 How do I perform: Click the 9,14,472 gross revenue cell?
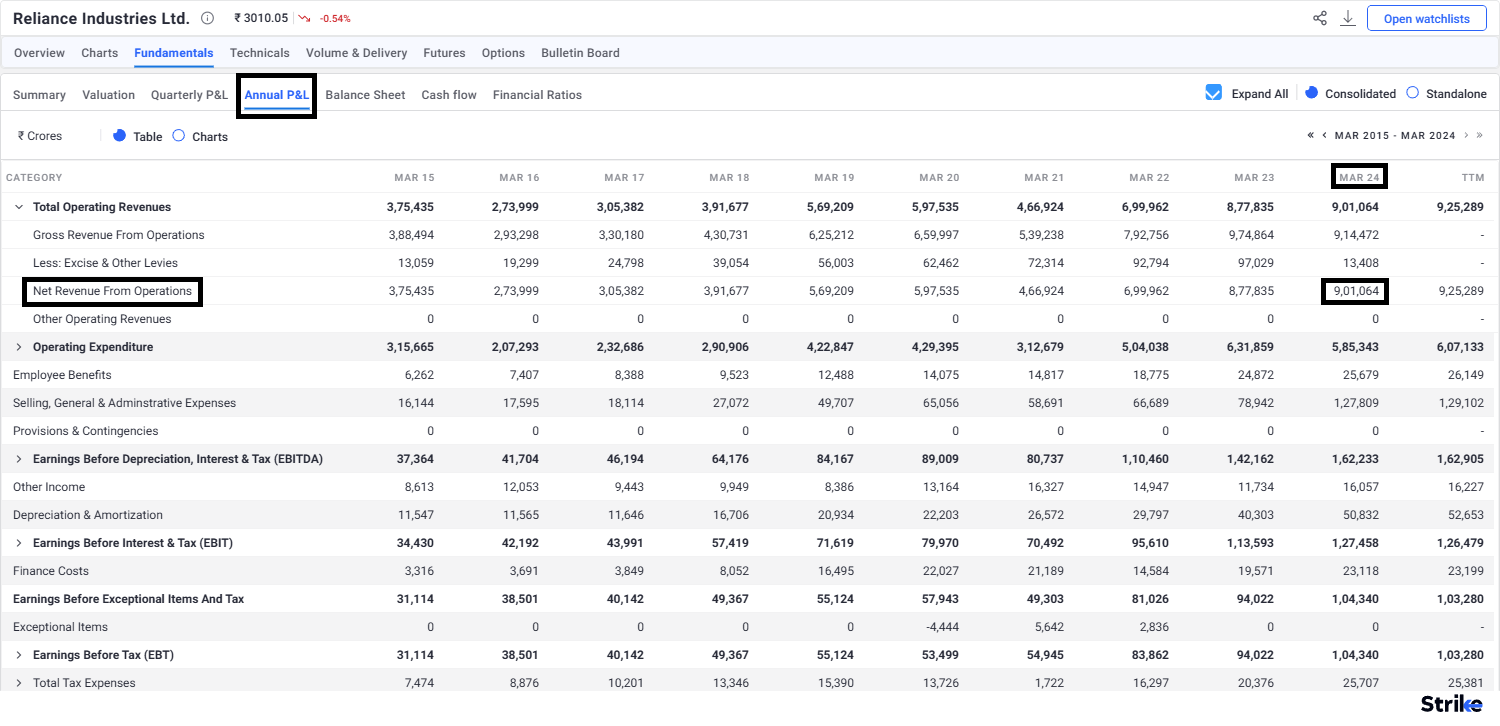pyautogui.click(x=1356, y=235)
